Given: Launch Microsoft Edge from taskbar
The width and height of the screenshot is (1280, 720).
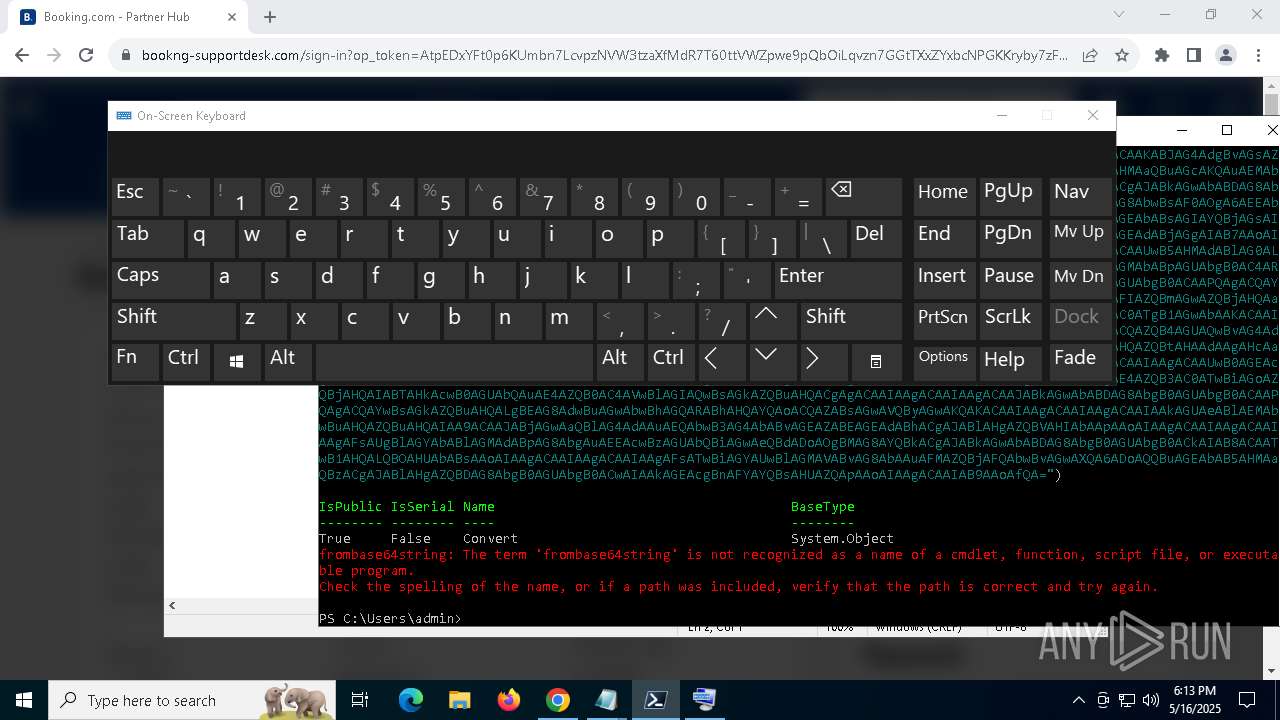Looking at the screenshot, I should pos(411,700).
